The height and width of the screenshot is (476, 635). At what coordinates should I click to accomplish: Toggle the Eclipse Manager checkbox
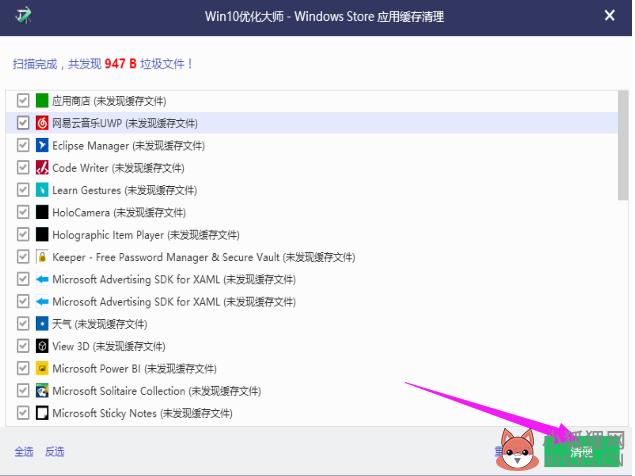click(x=23, y=145)
